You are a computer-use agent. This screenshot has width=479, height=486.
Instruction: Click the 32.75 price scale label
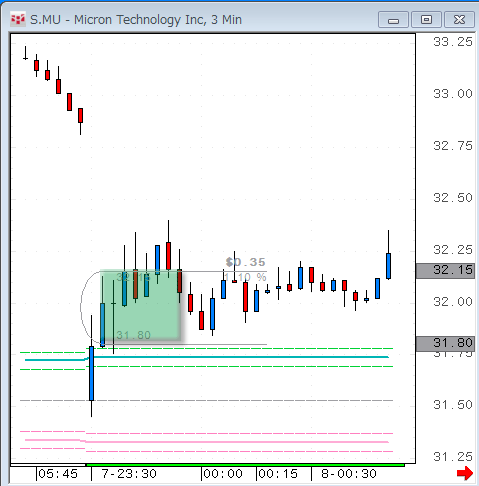coord(453,146)
